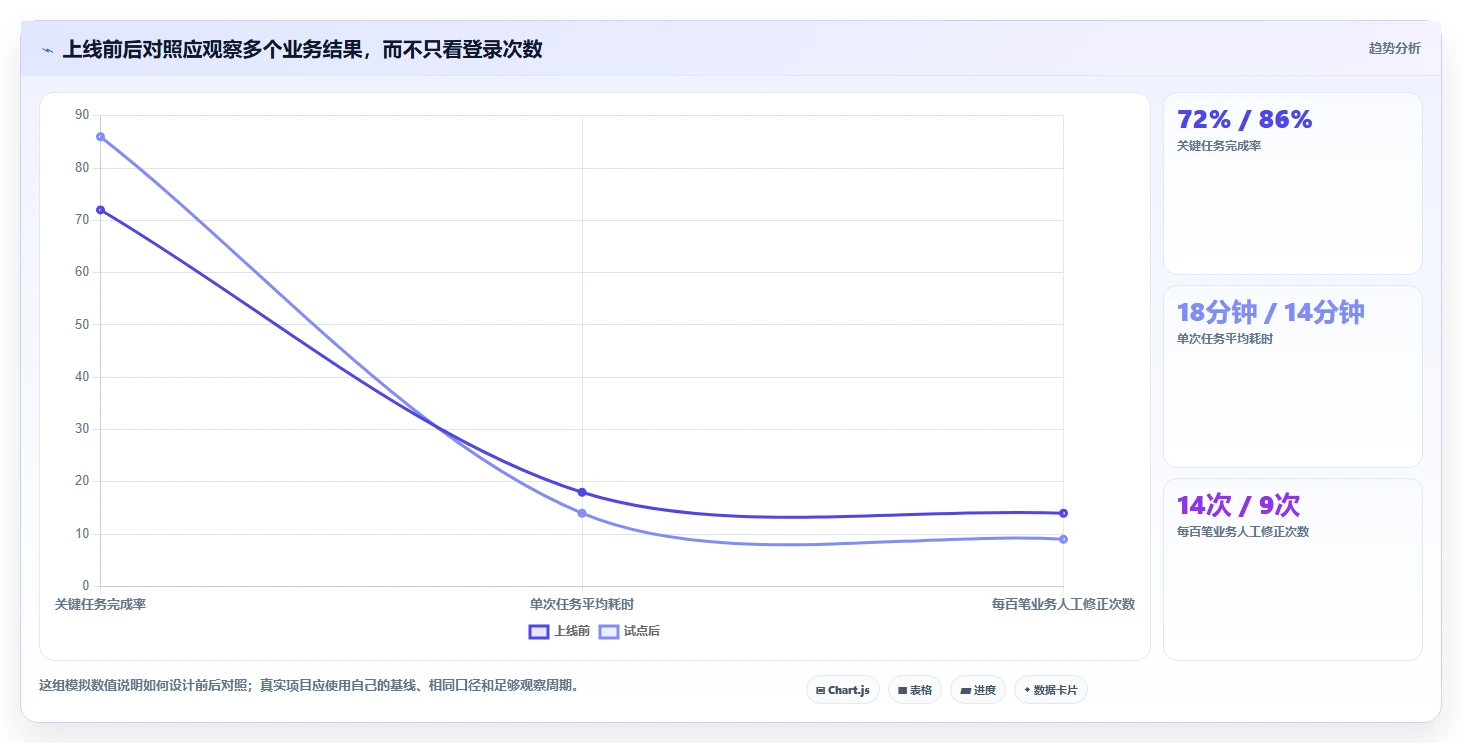
Task: Select the Chart.js tag chip
Action: click(x=843, y=690)
